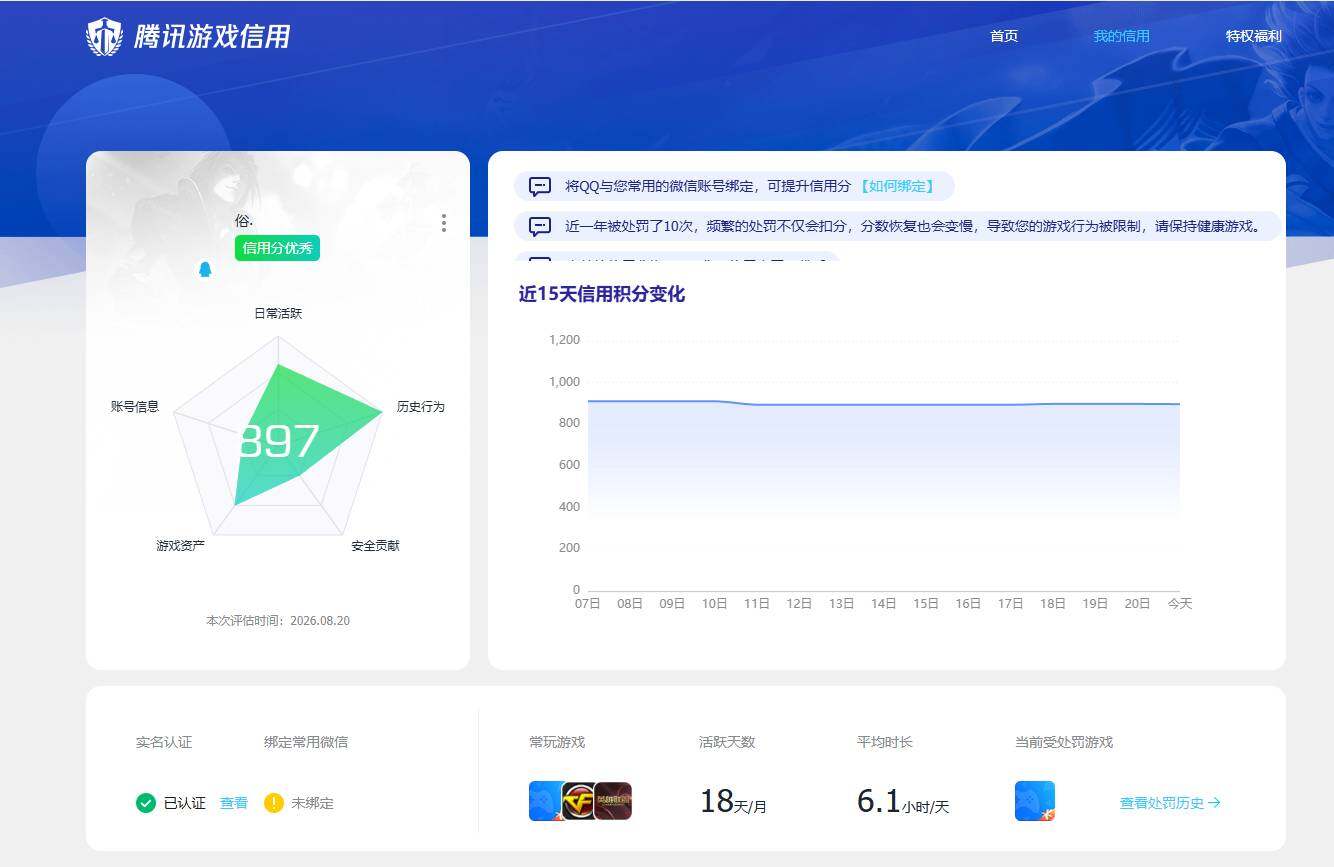The width and height of the screenshot is (1334, 867).
Task: Click the yellow warning icon beside 未绑定
Action: point(274,803)
